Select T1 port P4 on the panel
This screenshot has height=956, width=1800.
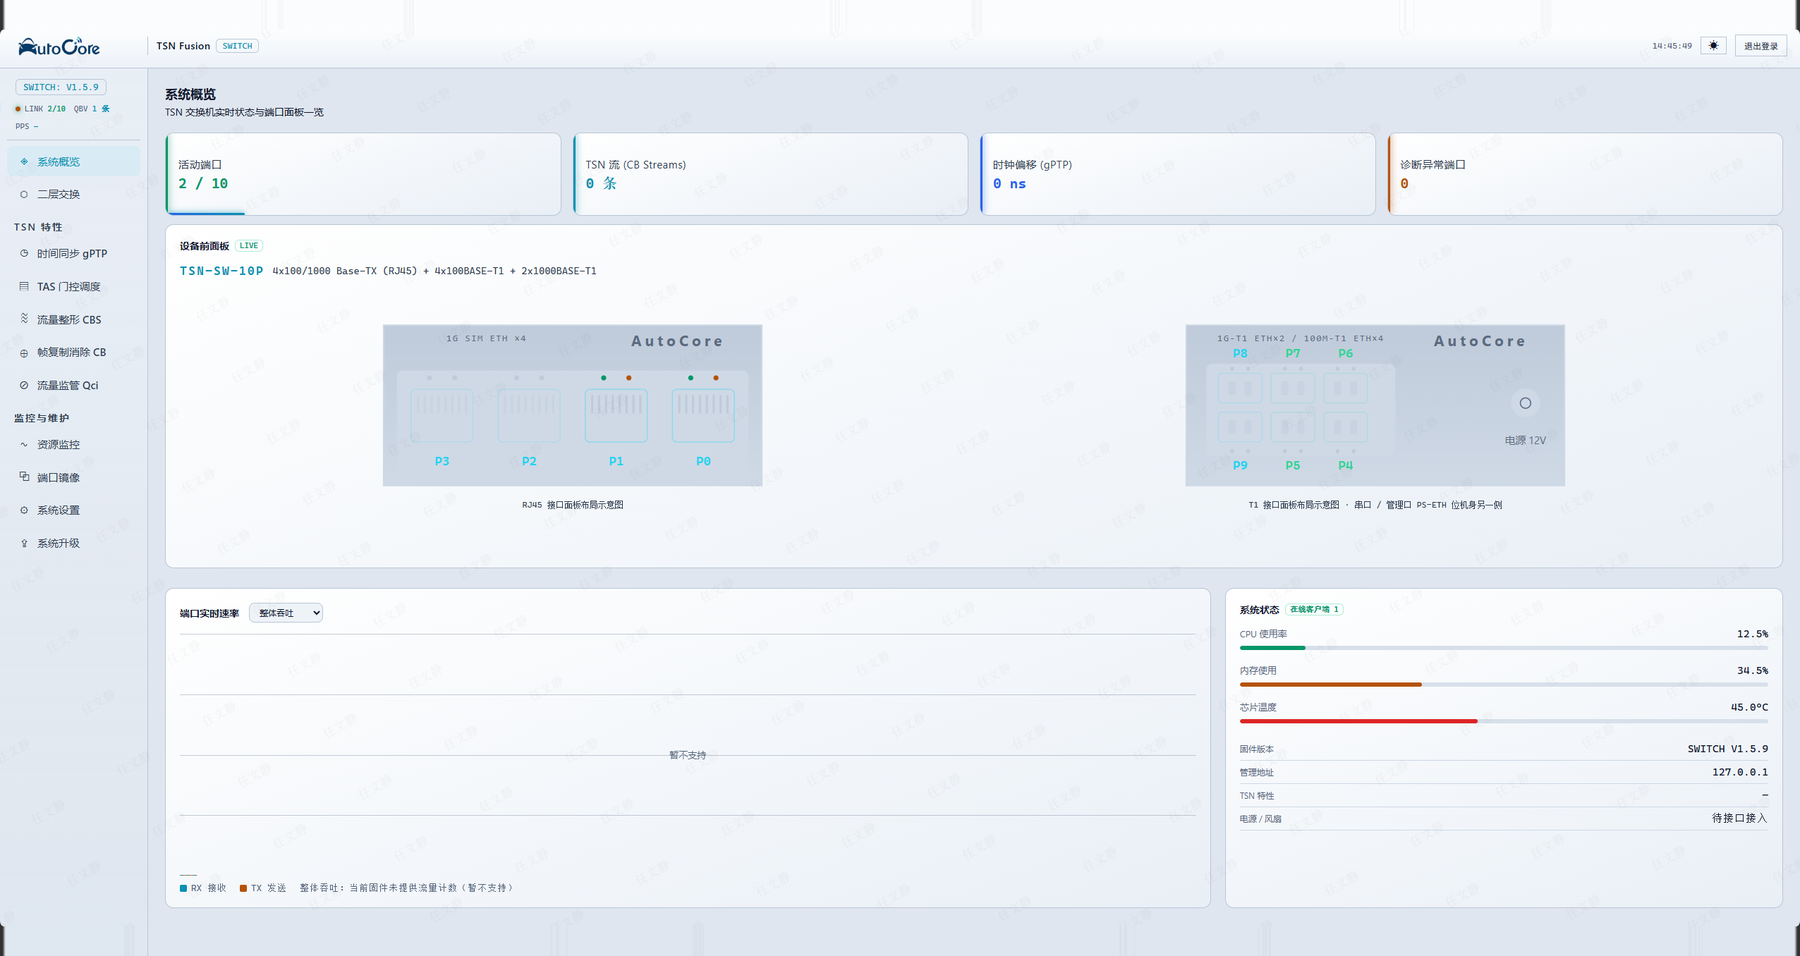point(1346,427)
